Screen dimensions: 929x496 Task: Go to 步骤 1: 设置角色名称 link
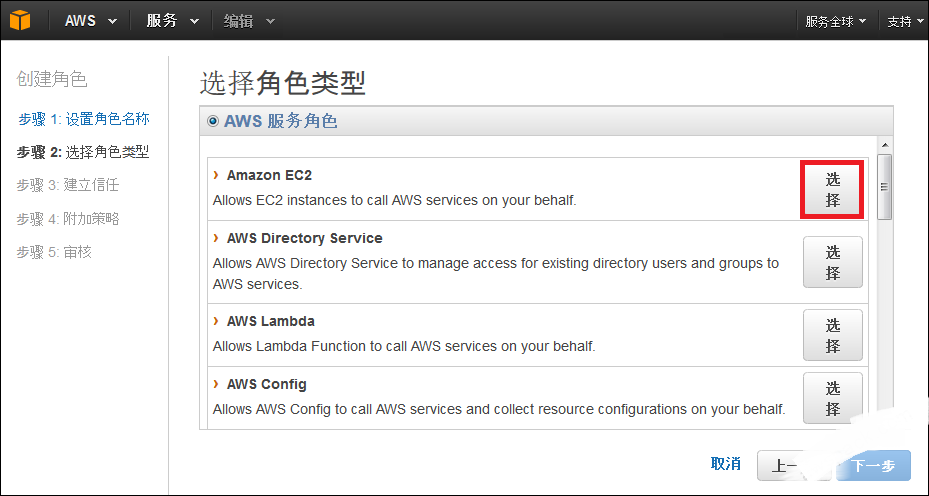84,119
